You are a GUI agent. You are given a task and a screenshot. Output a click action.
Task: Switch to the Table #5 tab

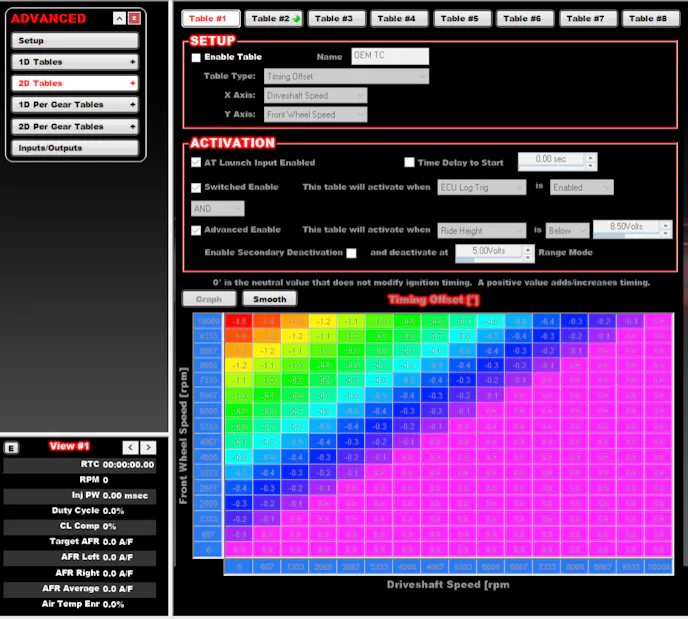[x=459, y=19]
